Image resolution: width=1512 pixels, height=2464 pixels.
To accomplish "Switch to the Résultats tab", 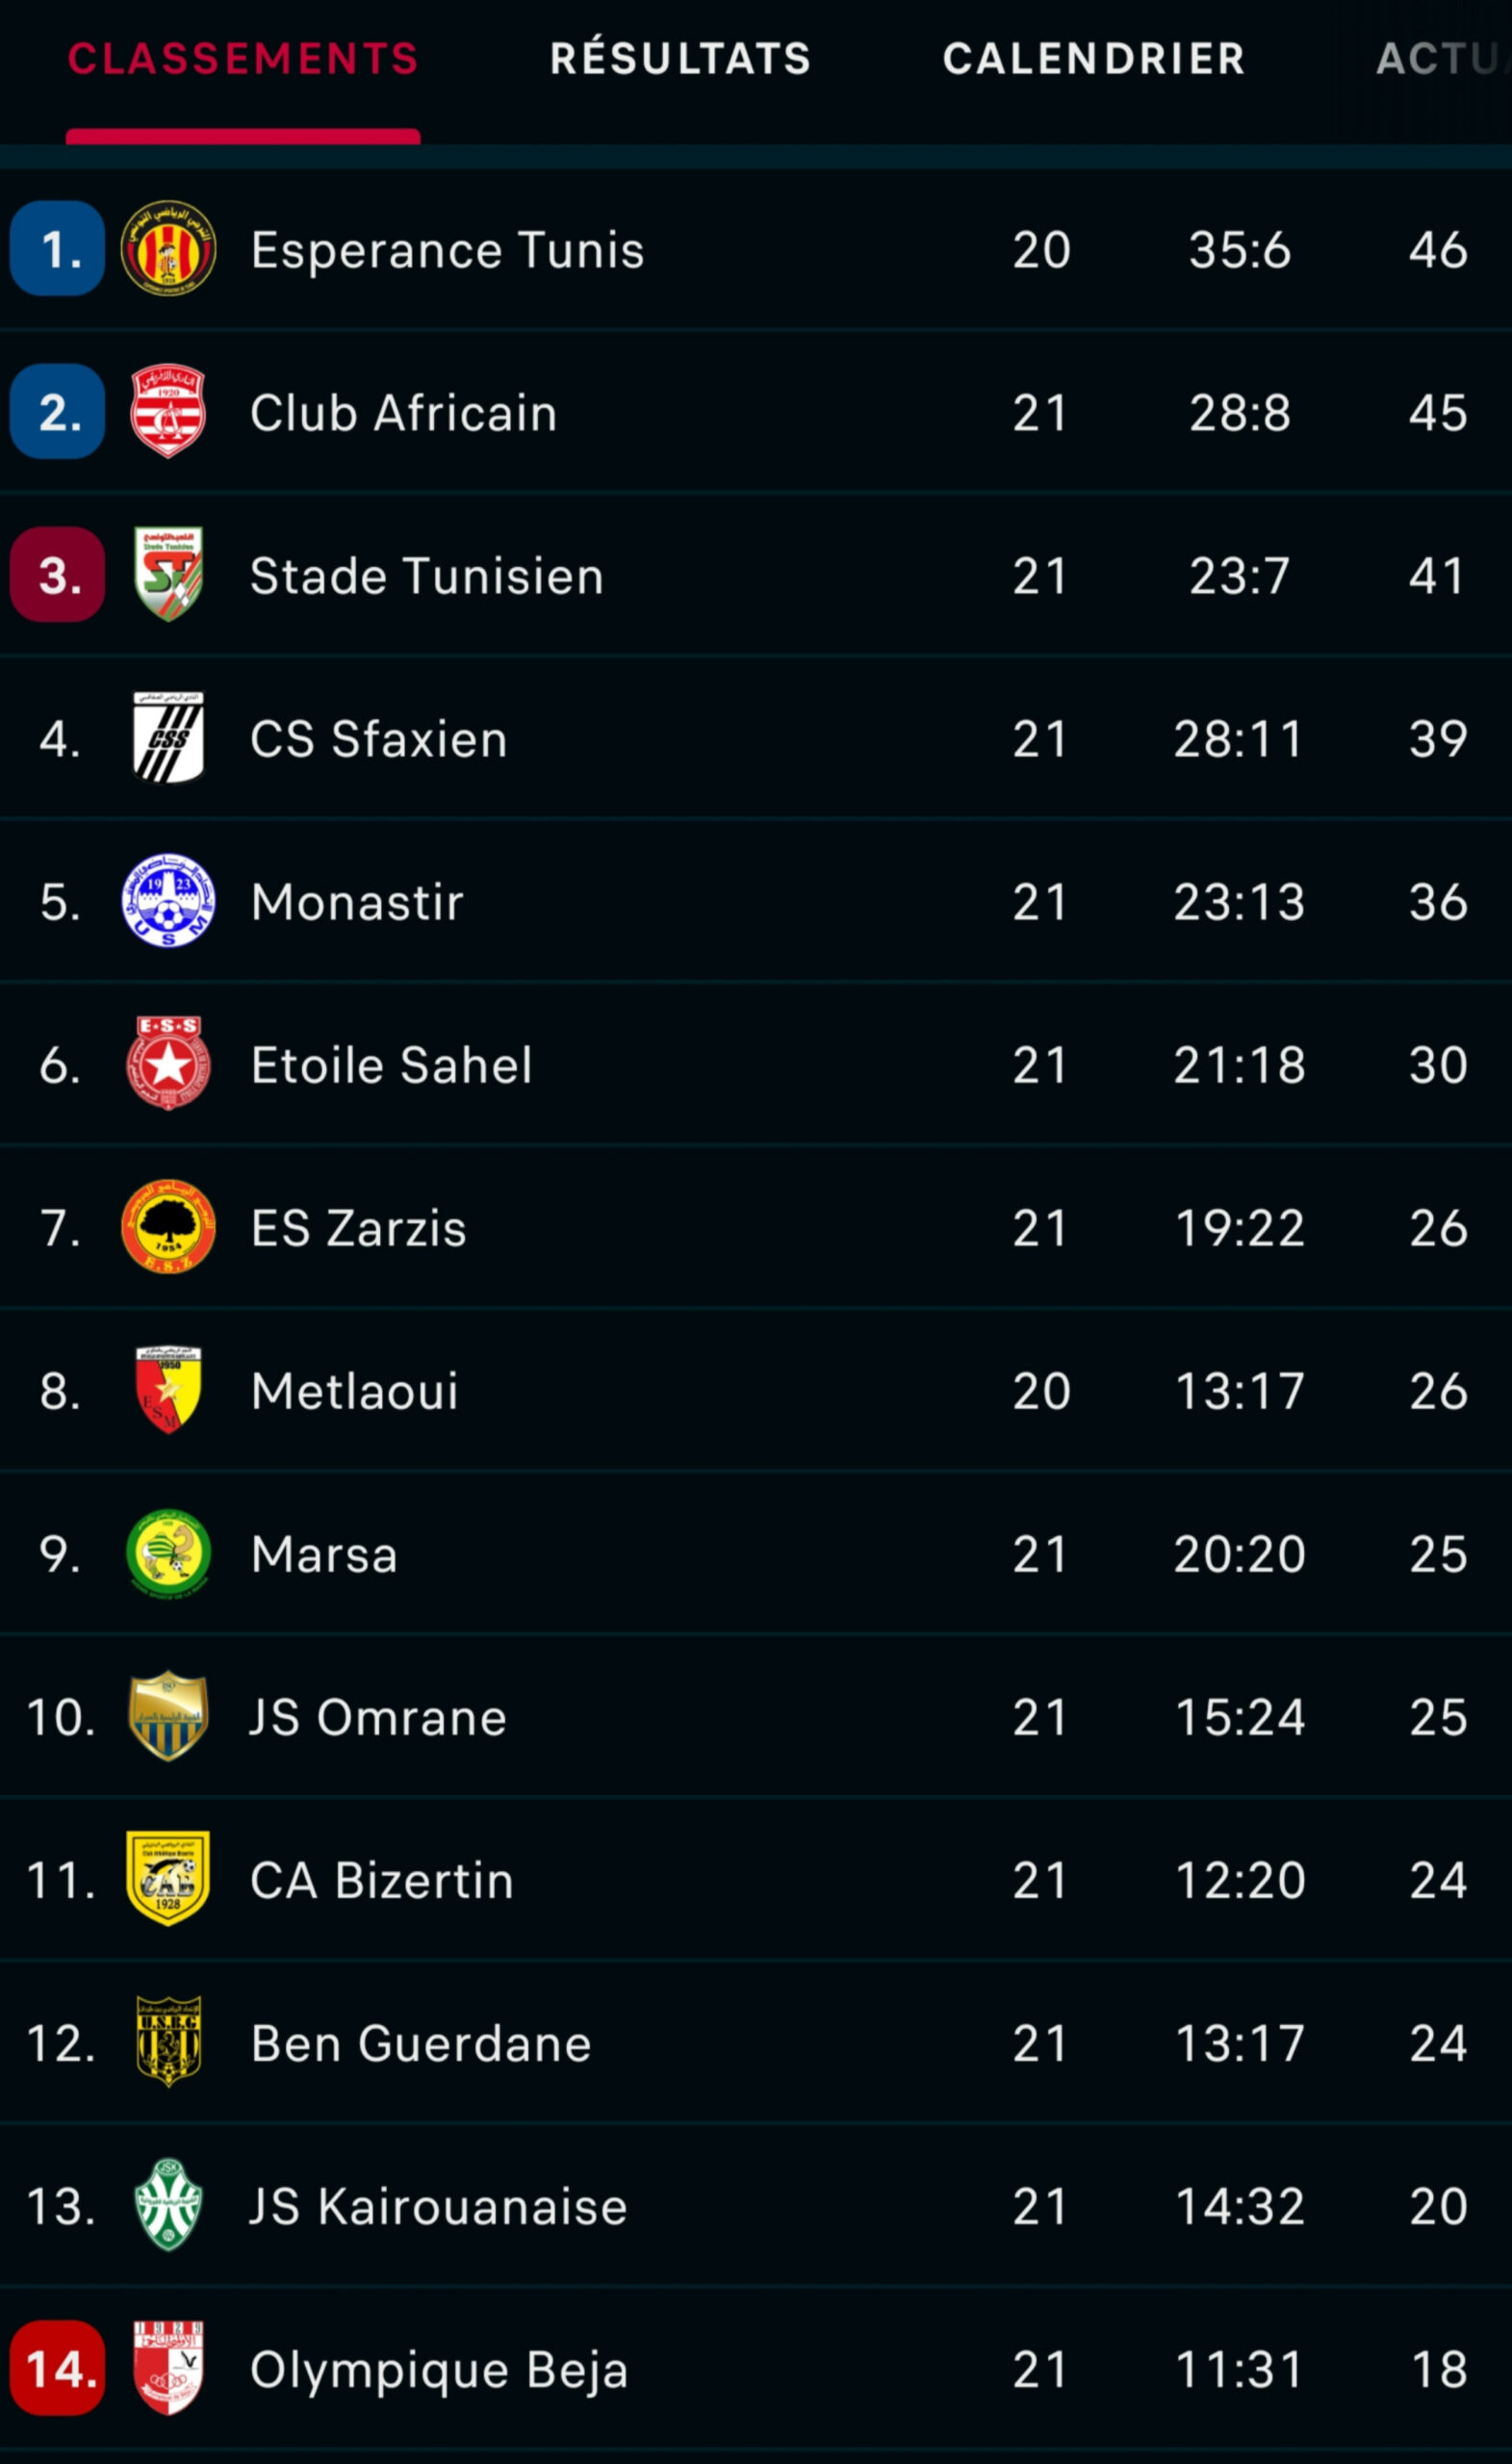I will click(x=680, y=58).
